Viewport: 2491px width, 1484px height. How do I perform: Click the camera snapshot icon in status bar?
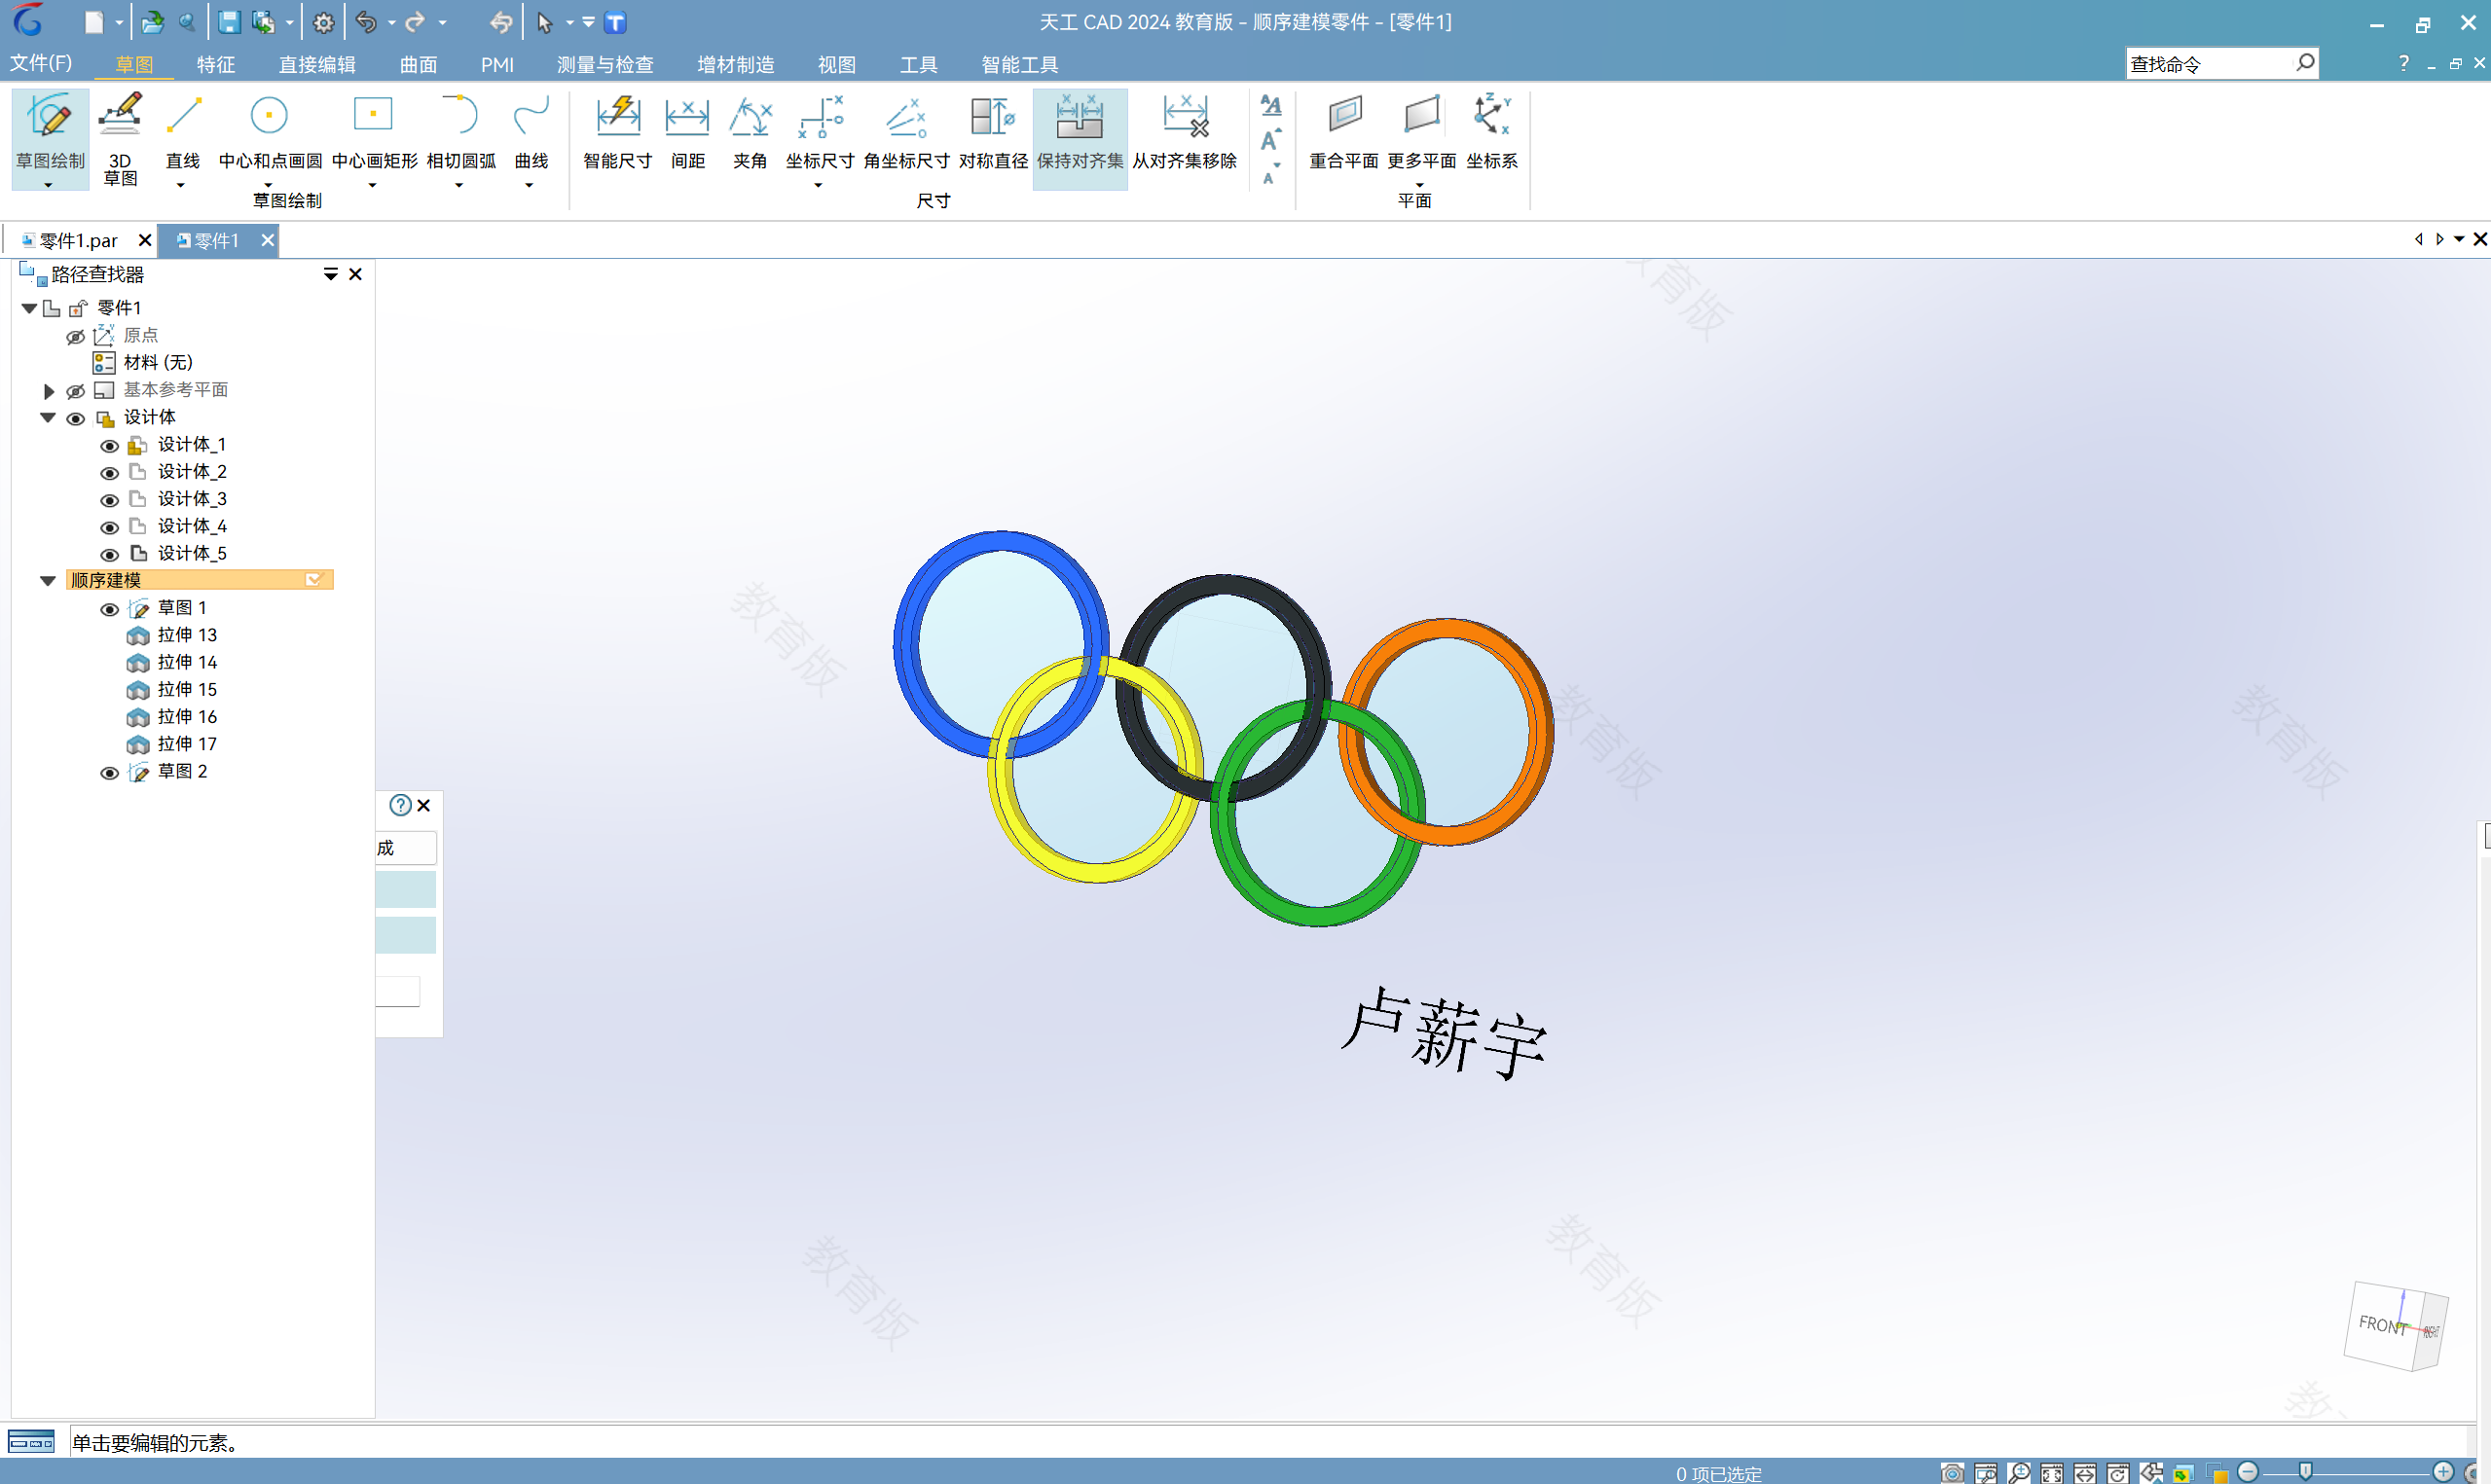pos(1952,1472)
